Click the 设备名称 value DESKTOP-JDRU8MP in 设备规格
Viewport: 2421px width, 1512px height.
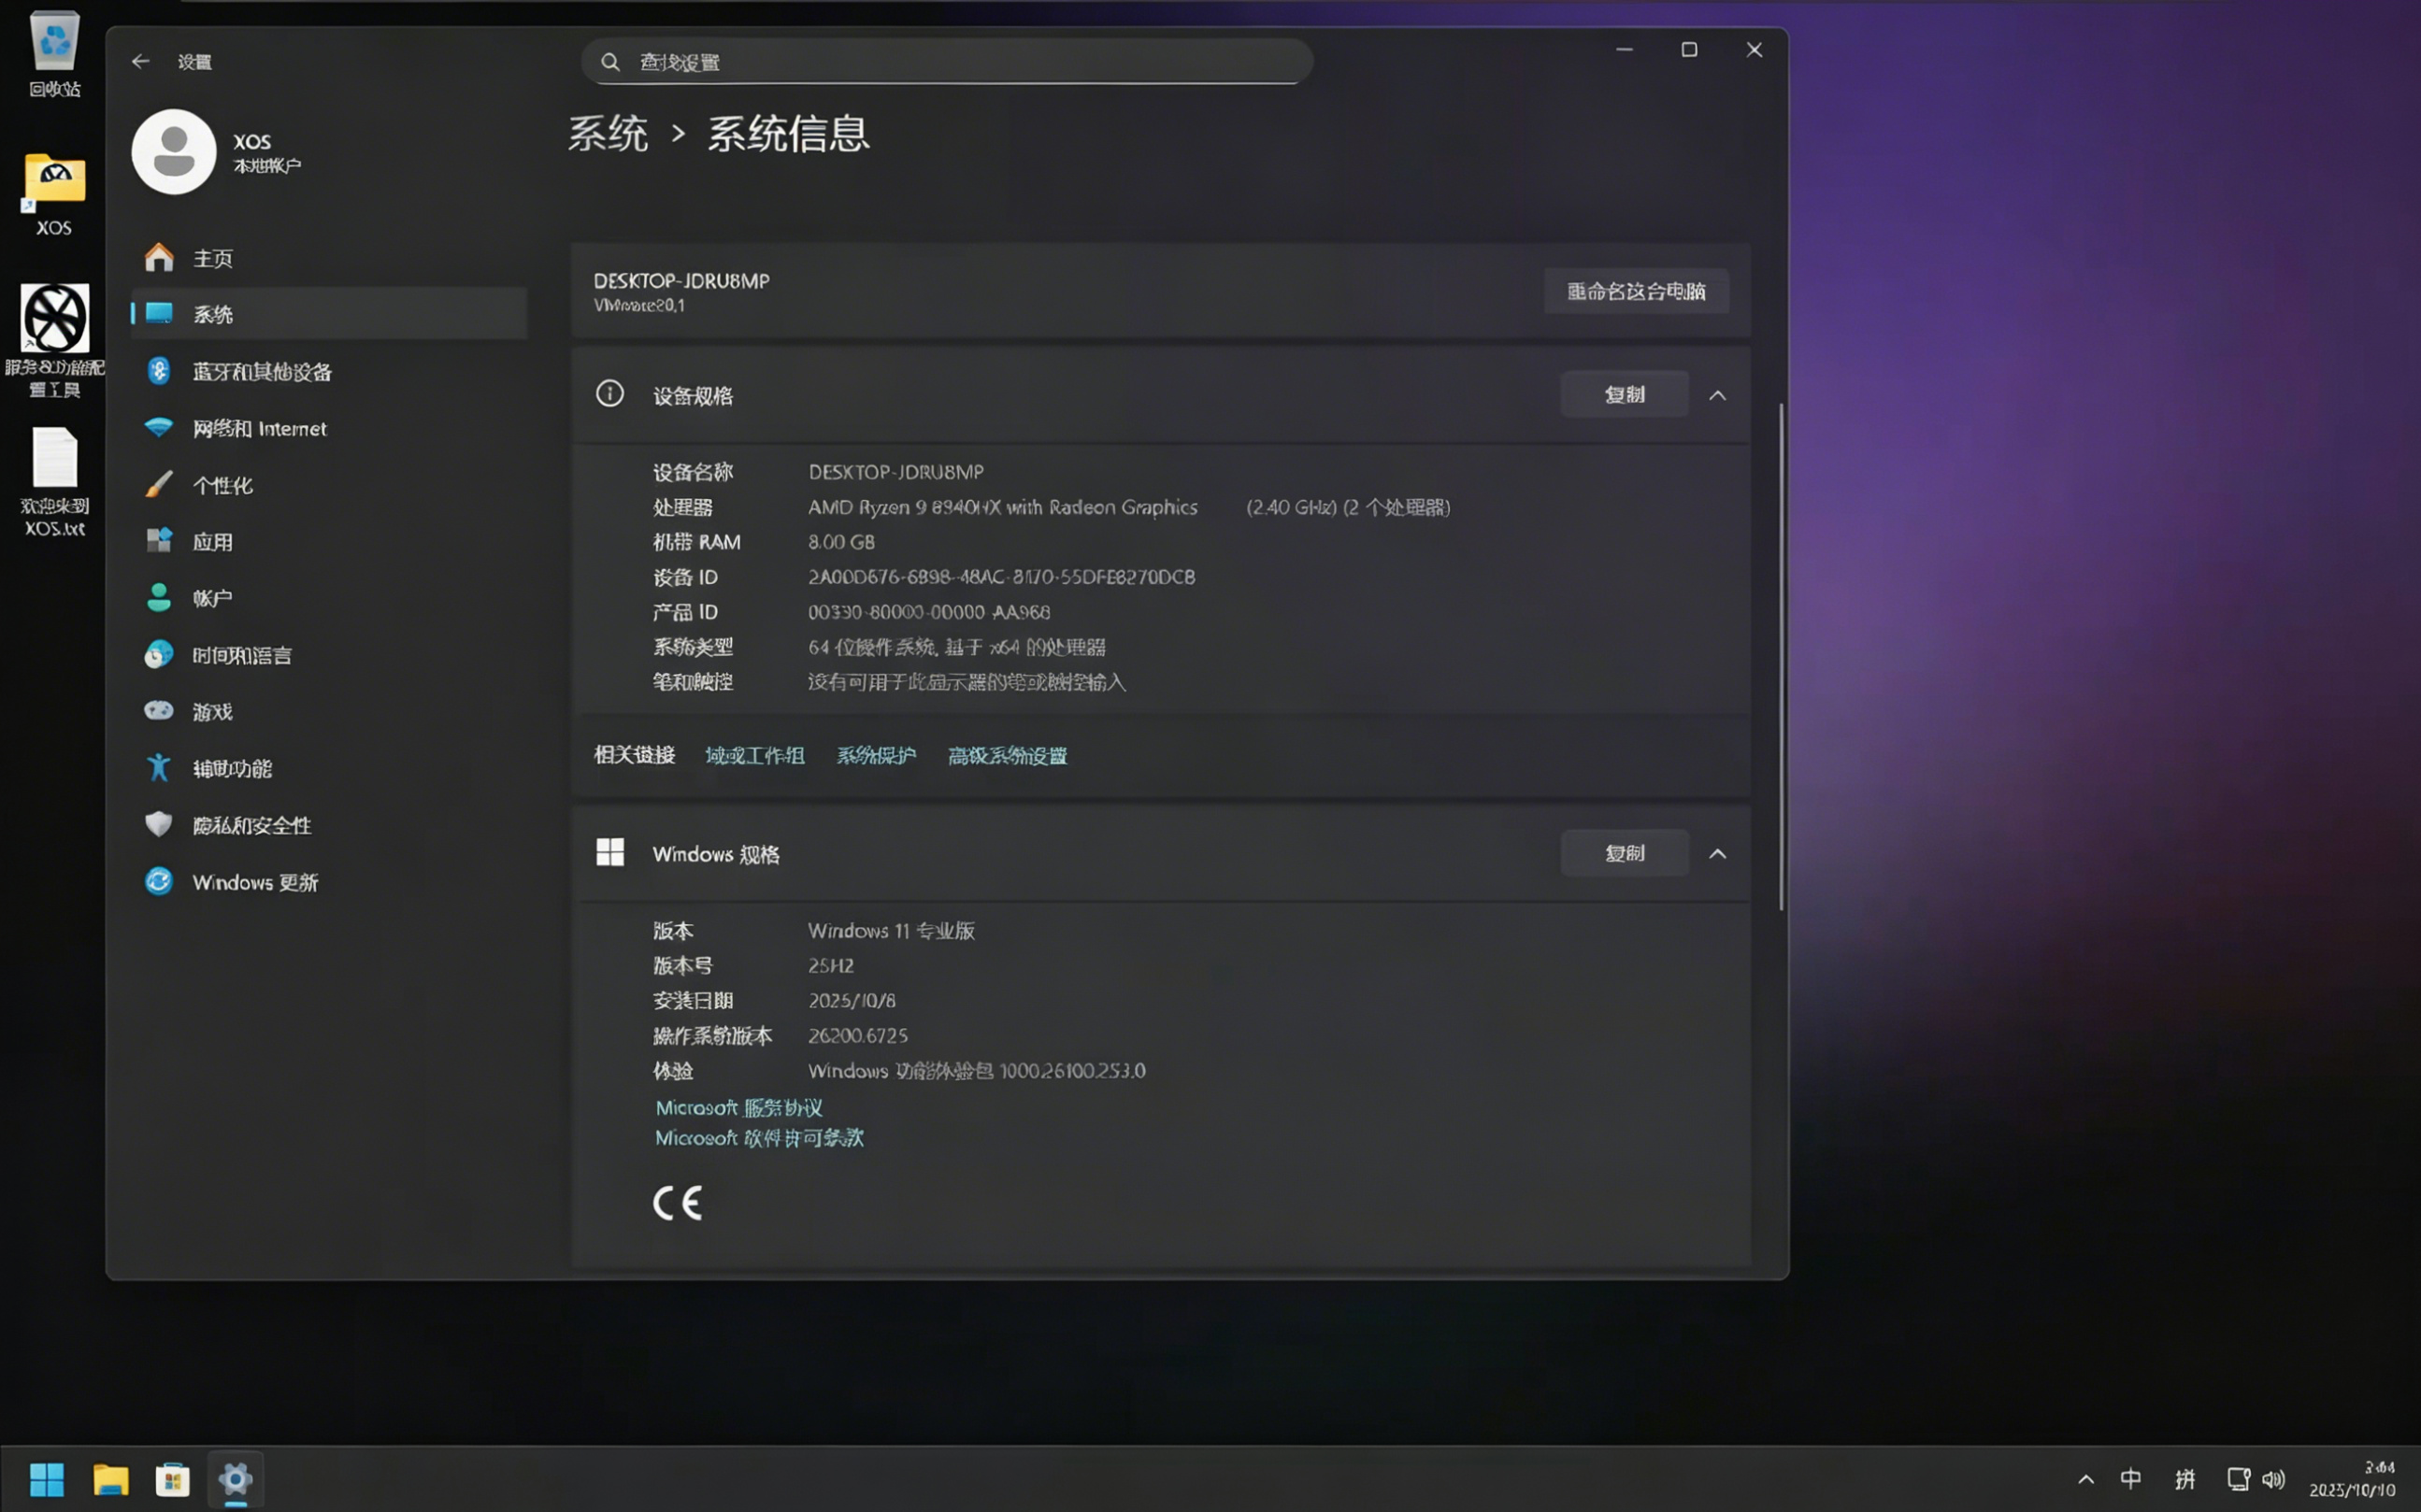(x=896, y=472)
